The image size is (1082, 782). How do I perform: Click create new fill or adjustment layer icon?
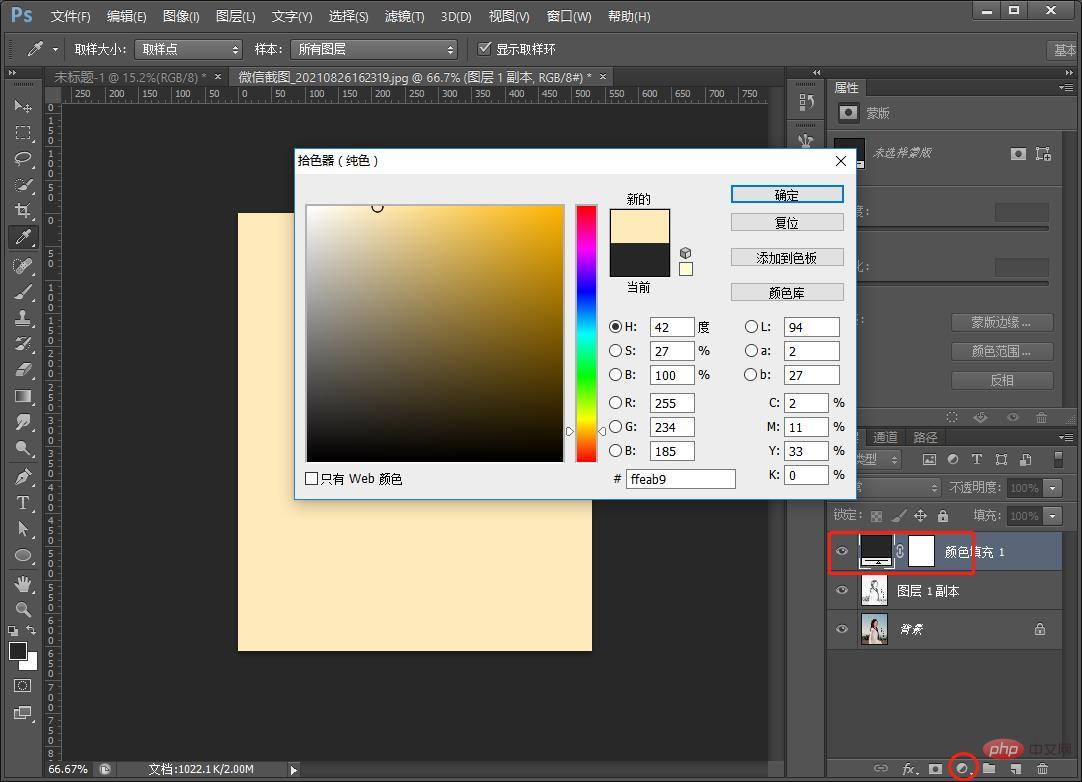tap(962, 768)
